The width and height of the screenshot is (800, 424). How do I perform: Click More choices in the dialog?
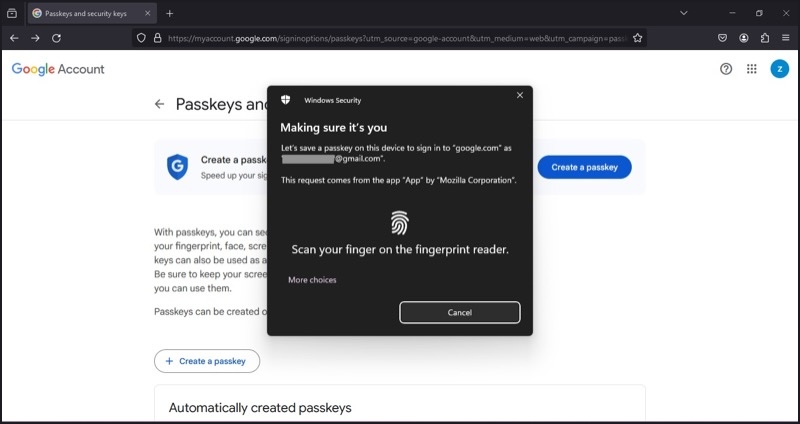pos(312,280)
